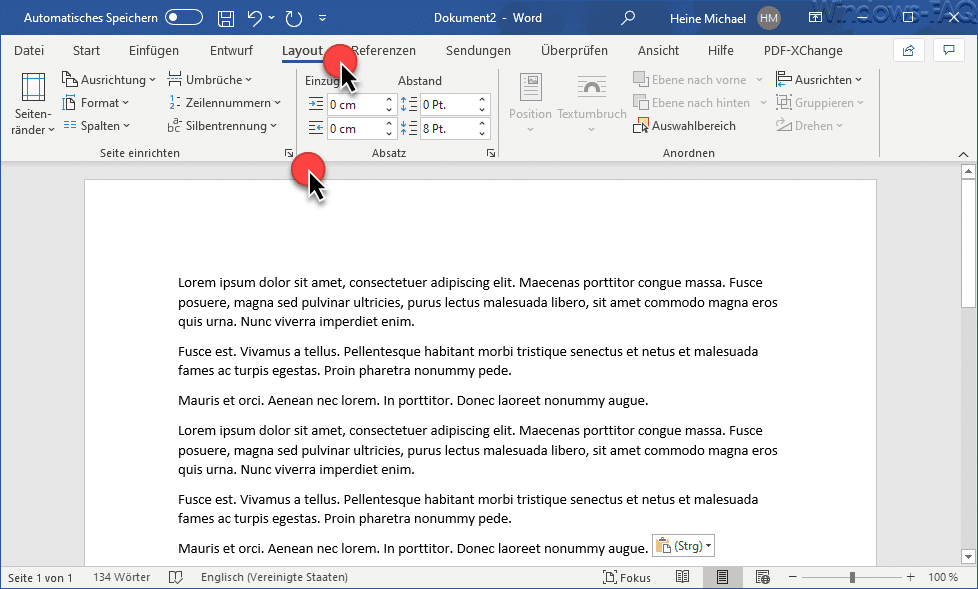
Task: Click the left indent 0 cm field
Action: (x=355, y=104)
